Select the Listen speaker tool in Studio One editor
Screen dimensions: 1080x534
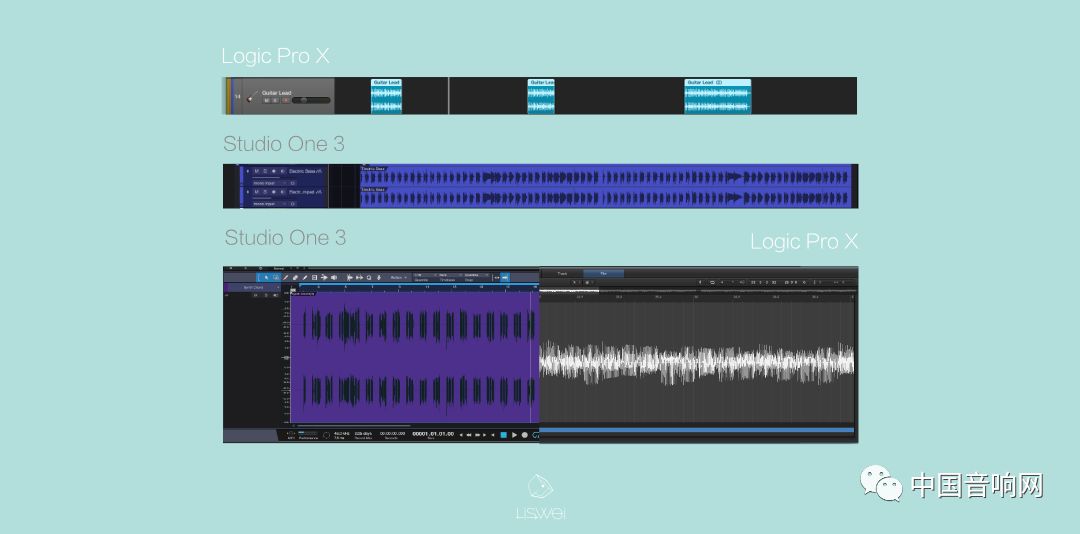coord(334,278)
